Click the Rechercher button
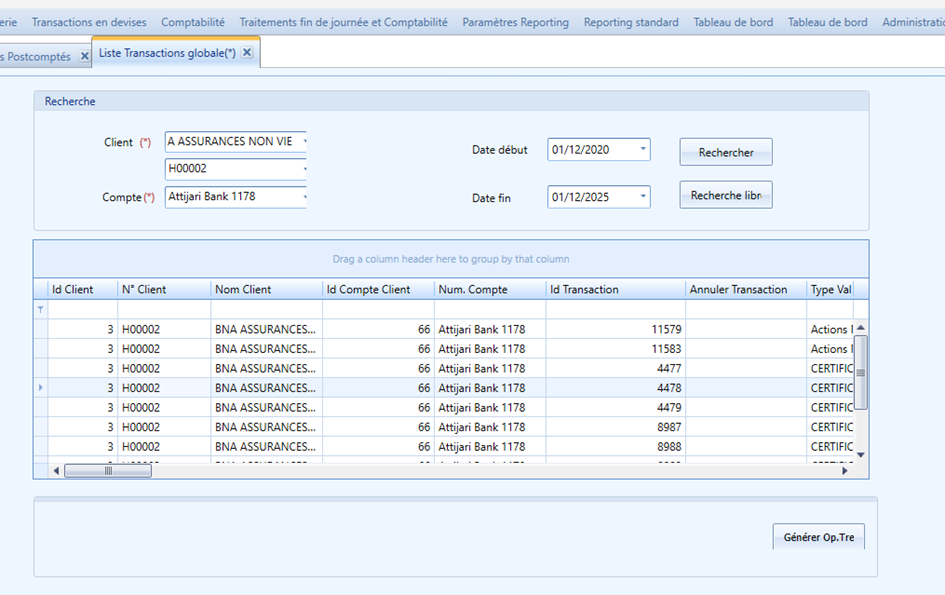This screenshot has height=595, width=945. (x=726, y=152)
